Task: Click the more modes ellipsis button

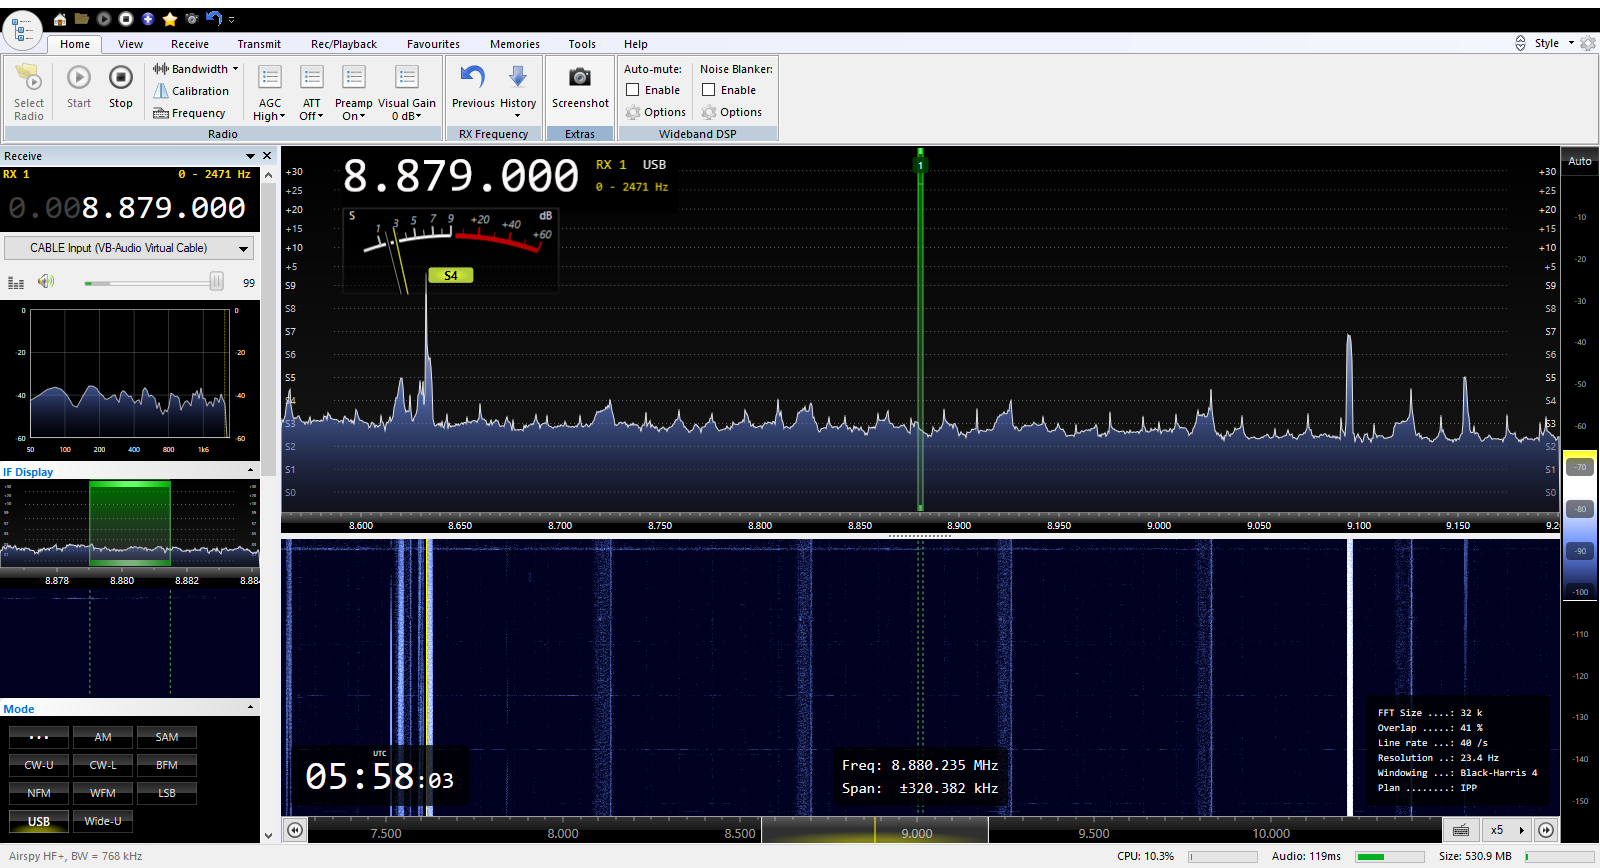Action: [39, 737]
